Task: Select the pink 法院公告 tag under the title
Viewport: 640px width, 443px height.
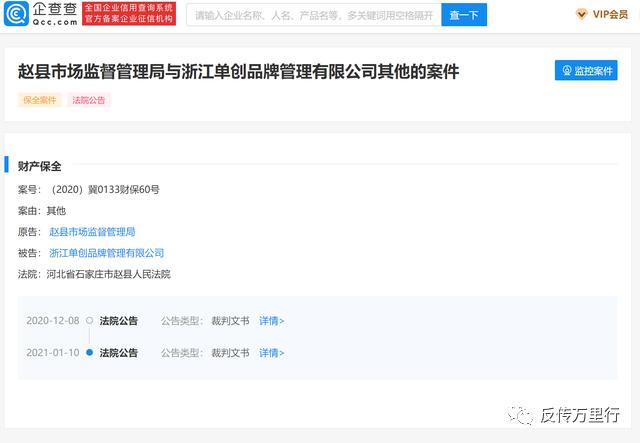Action: click(x=89, y=100)
